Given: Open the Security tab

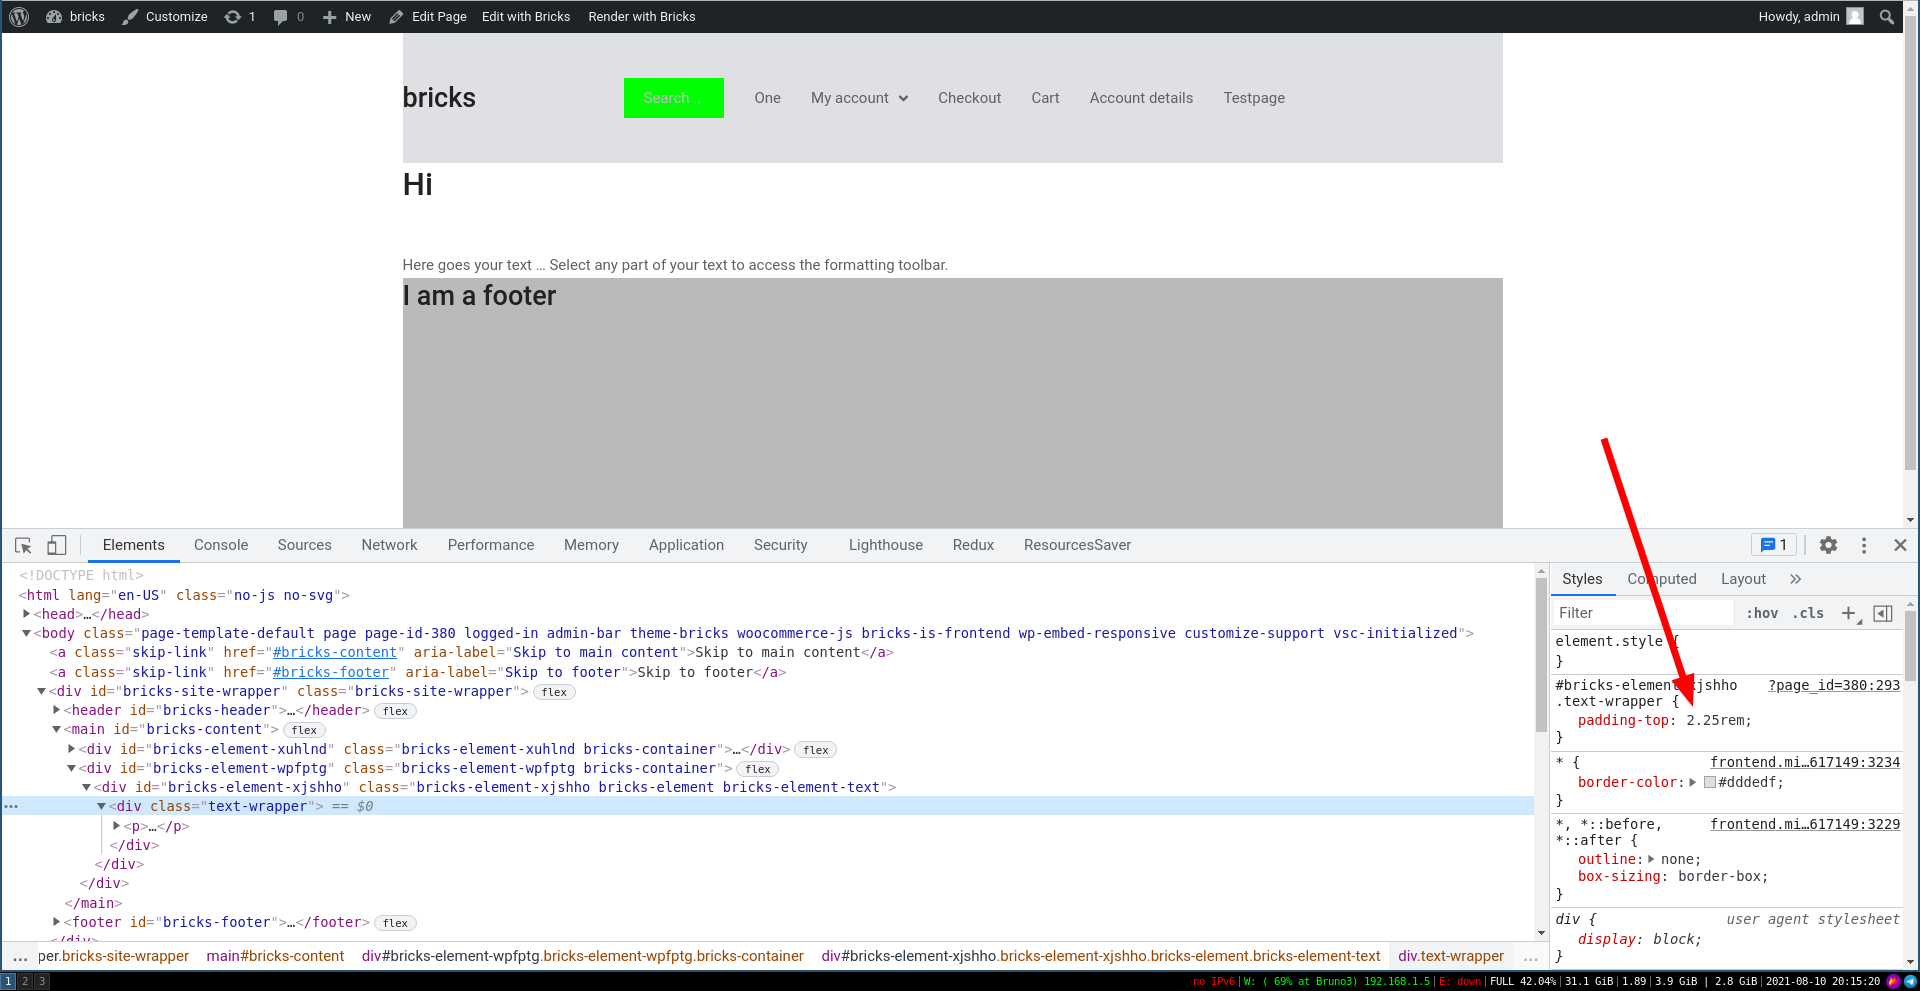Looking at the screenshot, I should pyautogui.click(x=781, y=545).
